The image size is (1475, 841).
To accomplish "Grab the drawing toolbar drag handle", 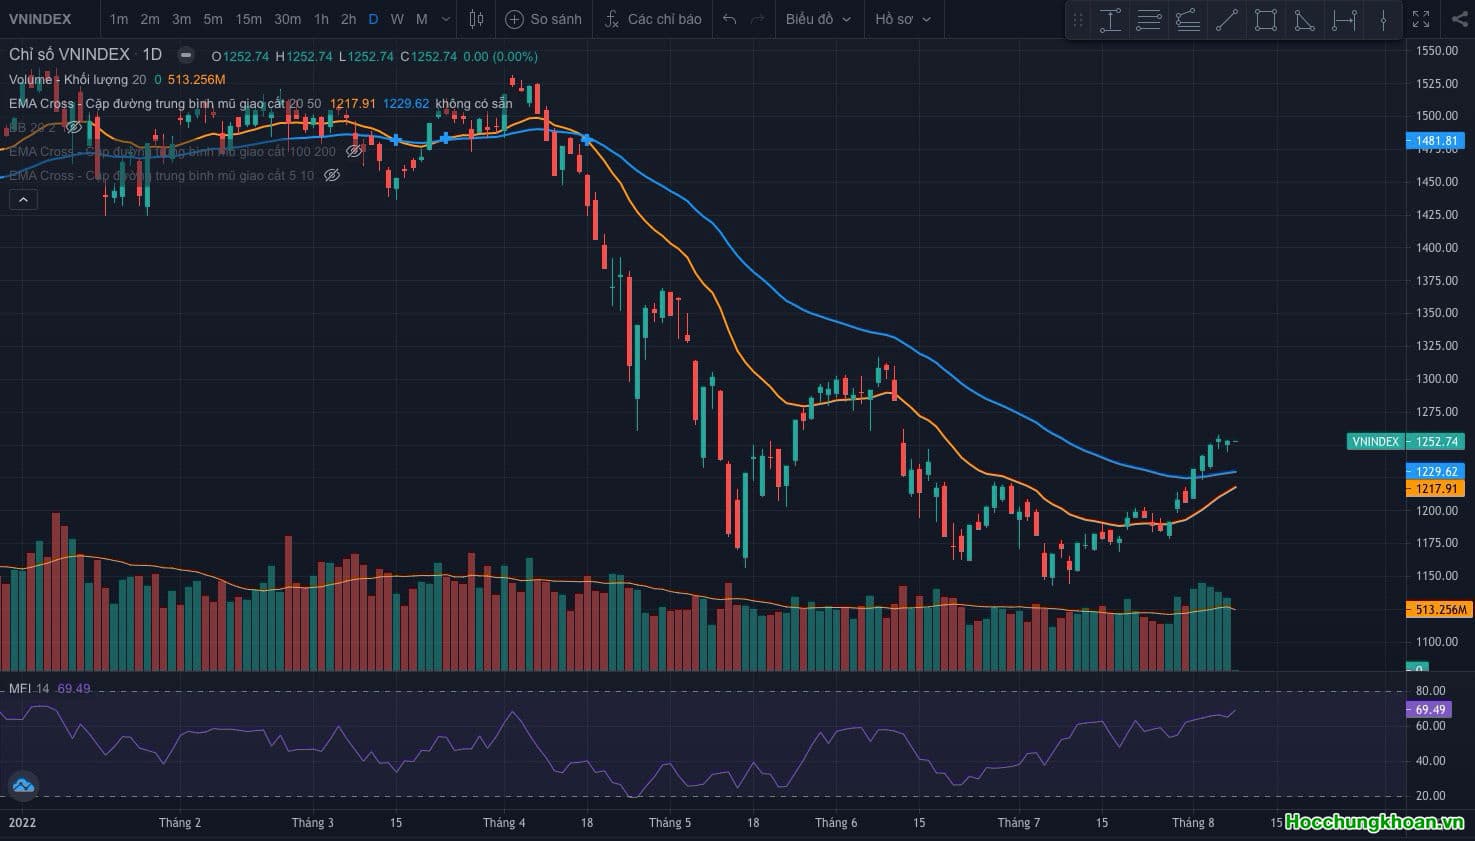I will pos(1078,19).
